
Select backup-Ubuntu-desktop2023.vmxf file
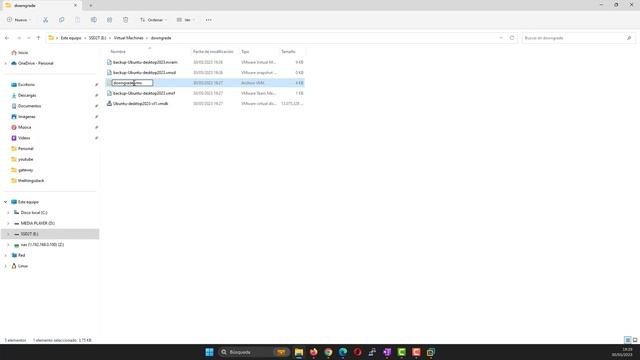click(144, 93)
